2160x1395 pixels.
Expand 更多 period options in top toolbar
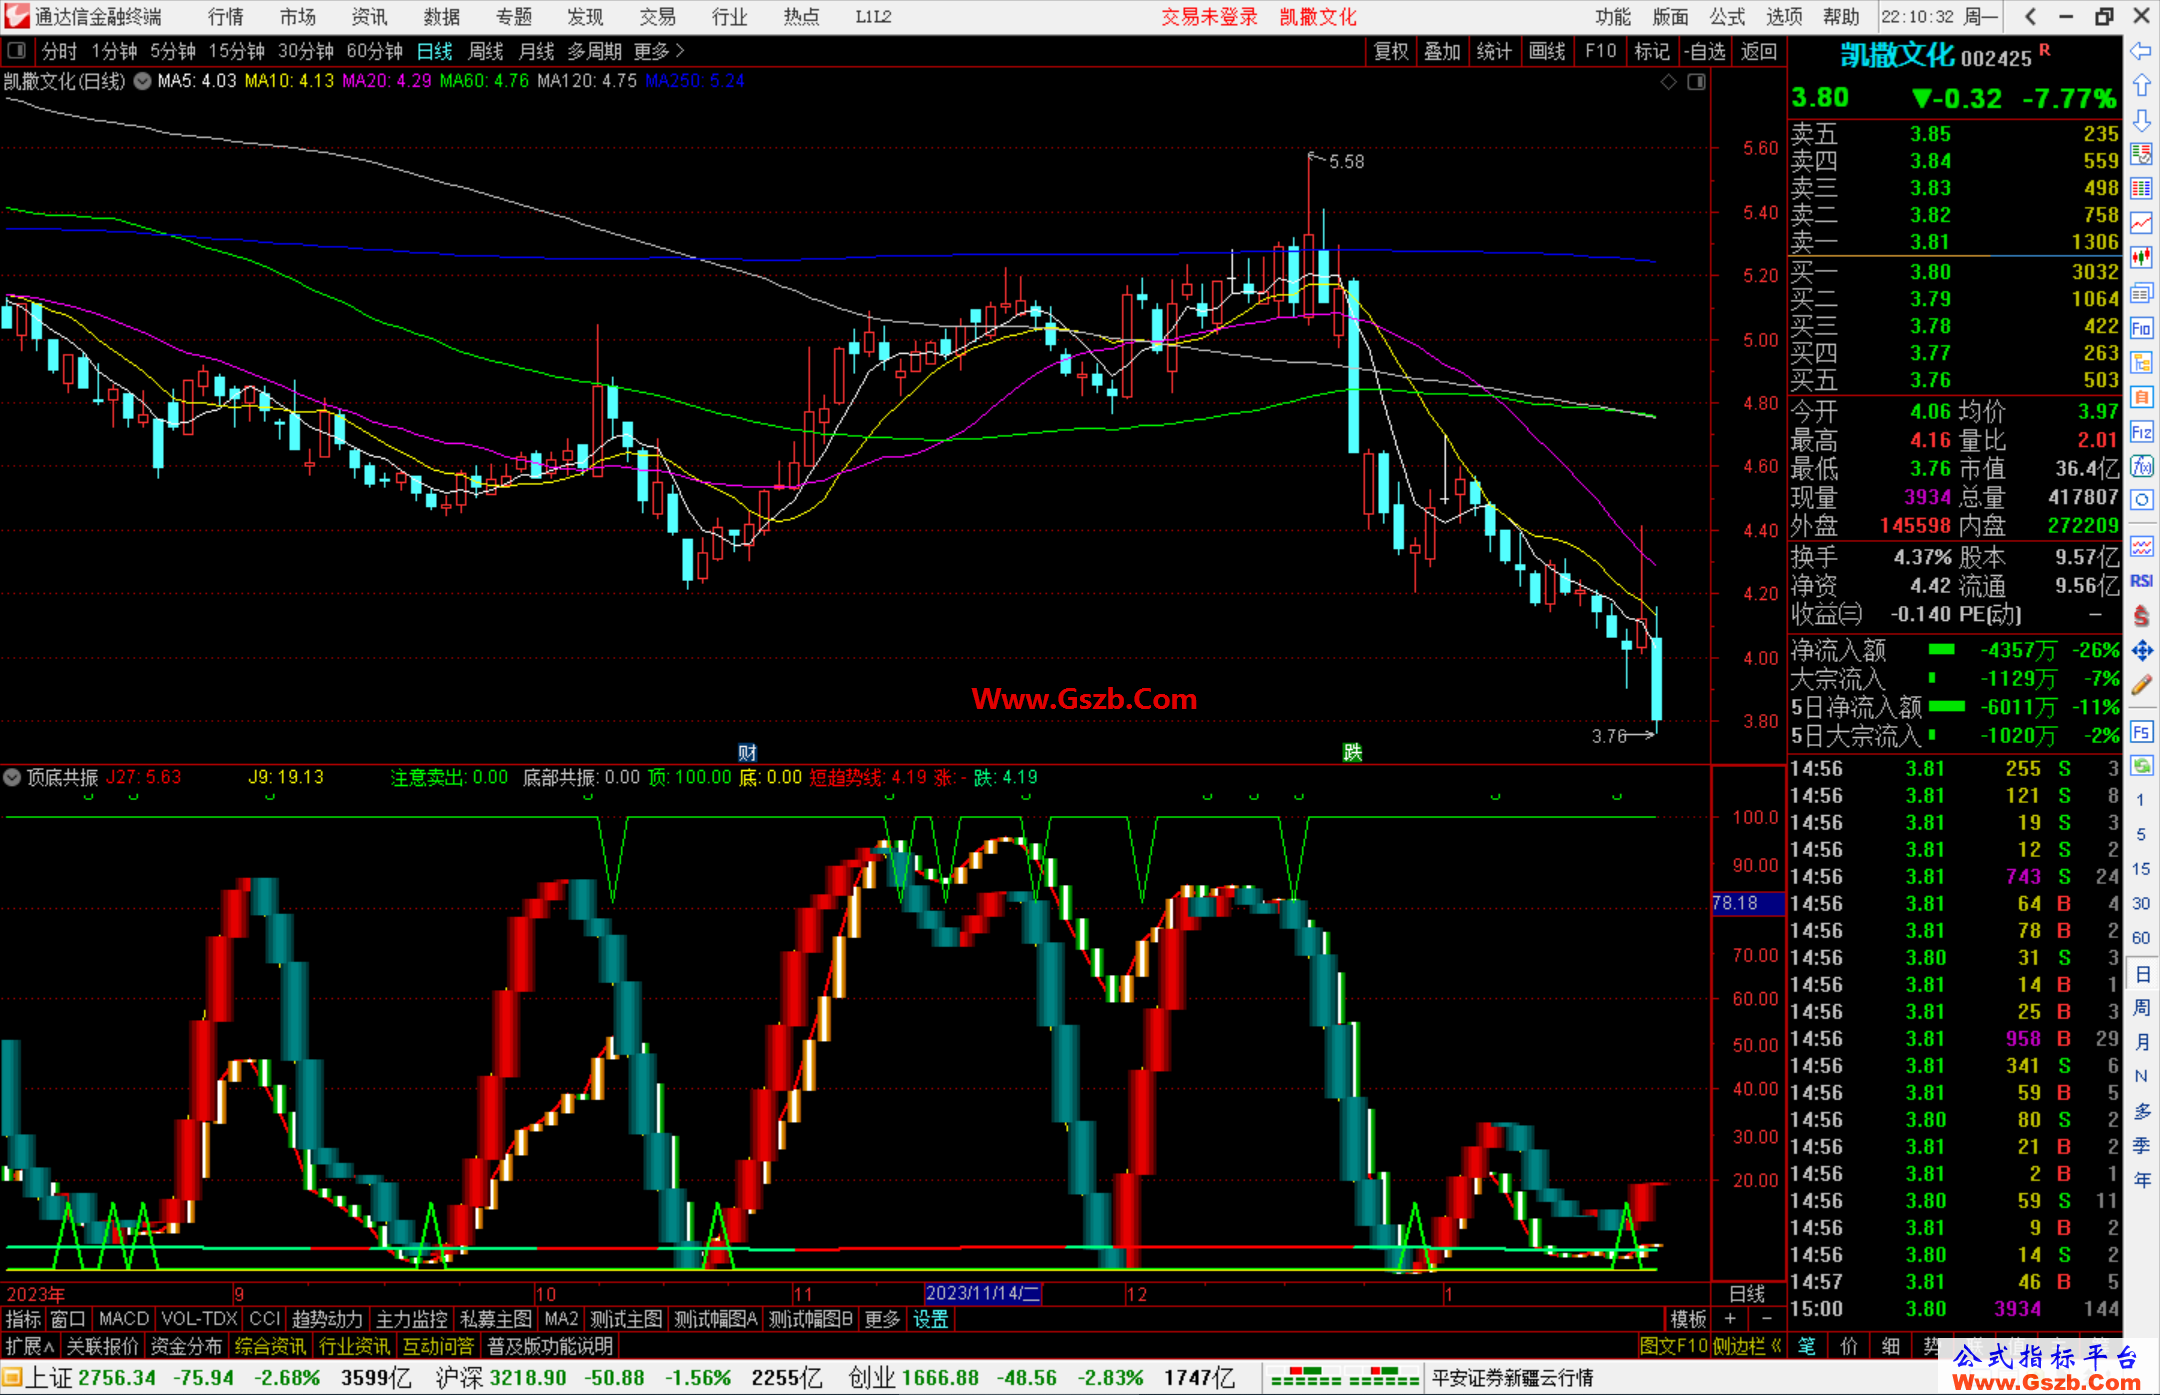659,51
